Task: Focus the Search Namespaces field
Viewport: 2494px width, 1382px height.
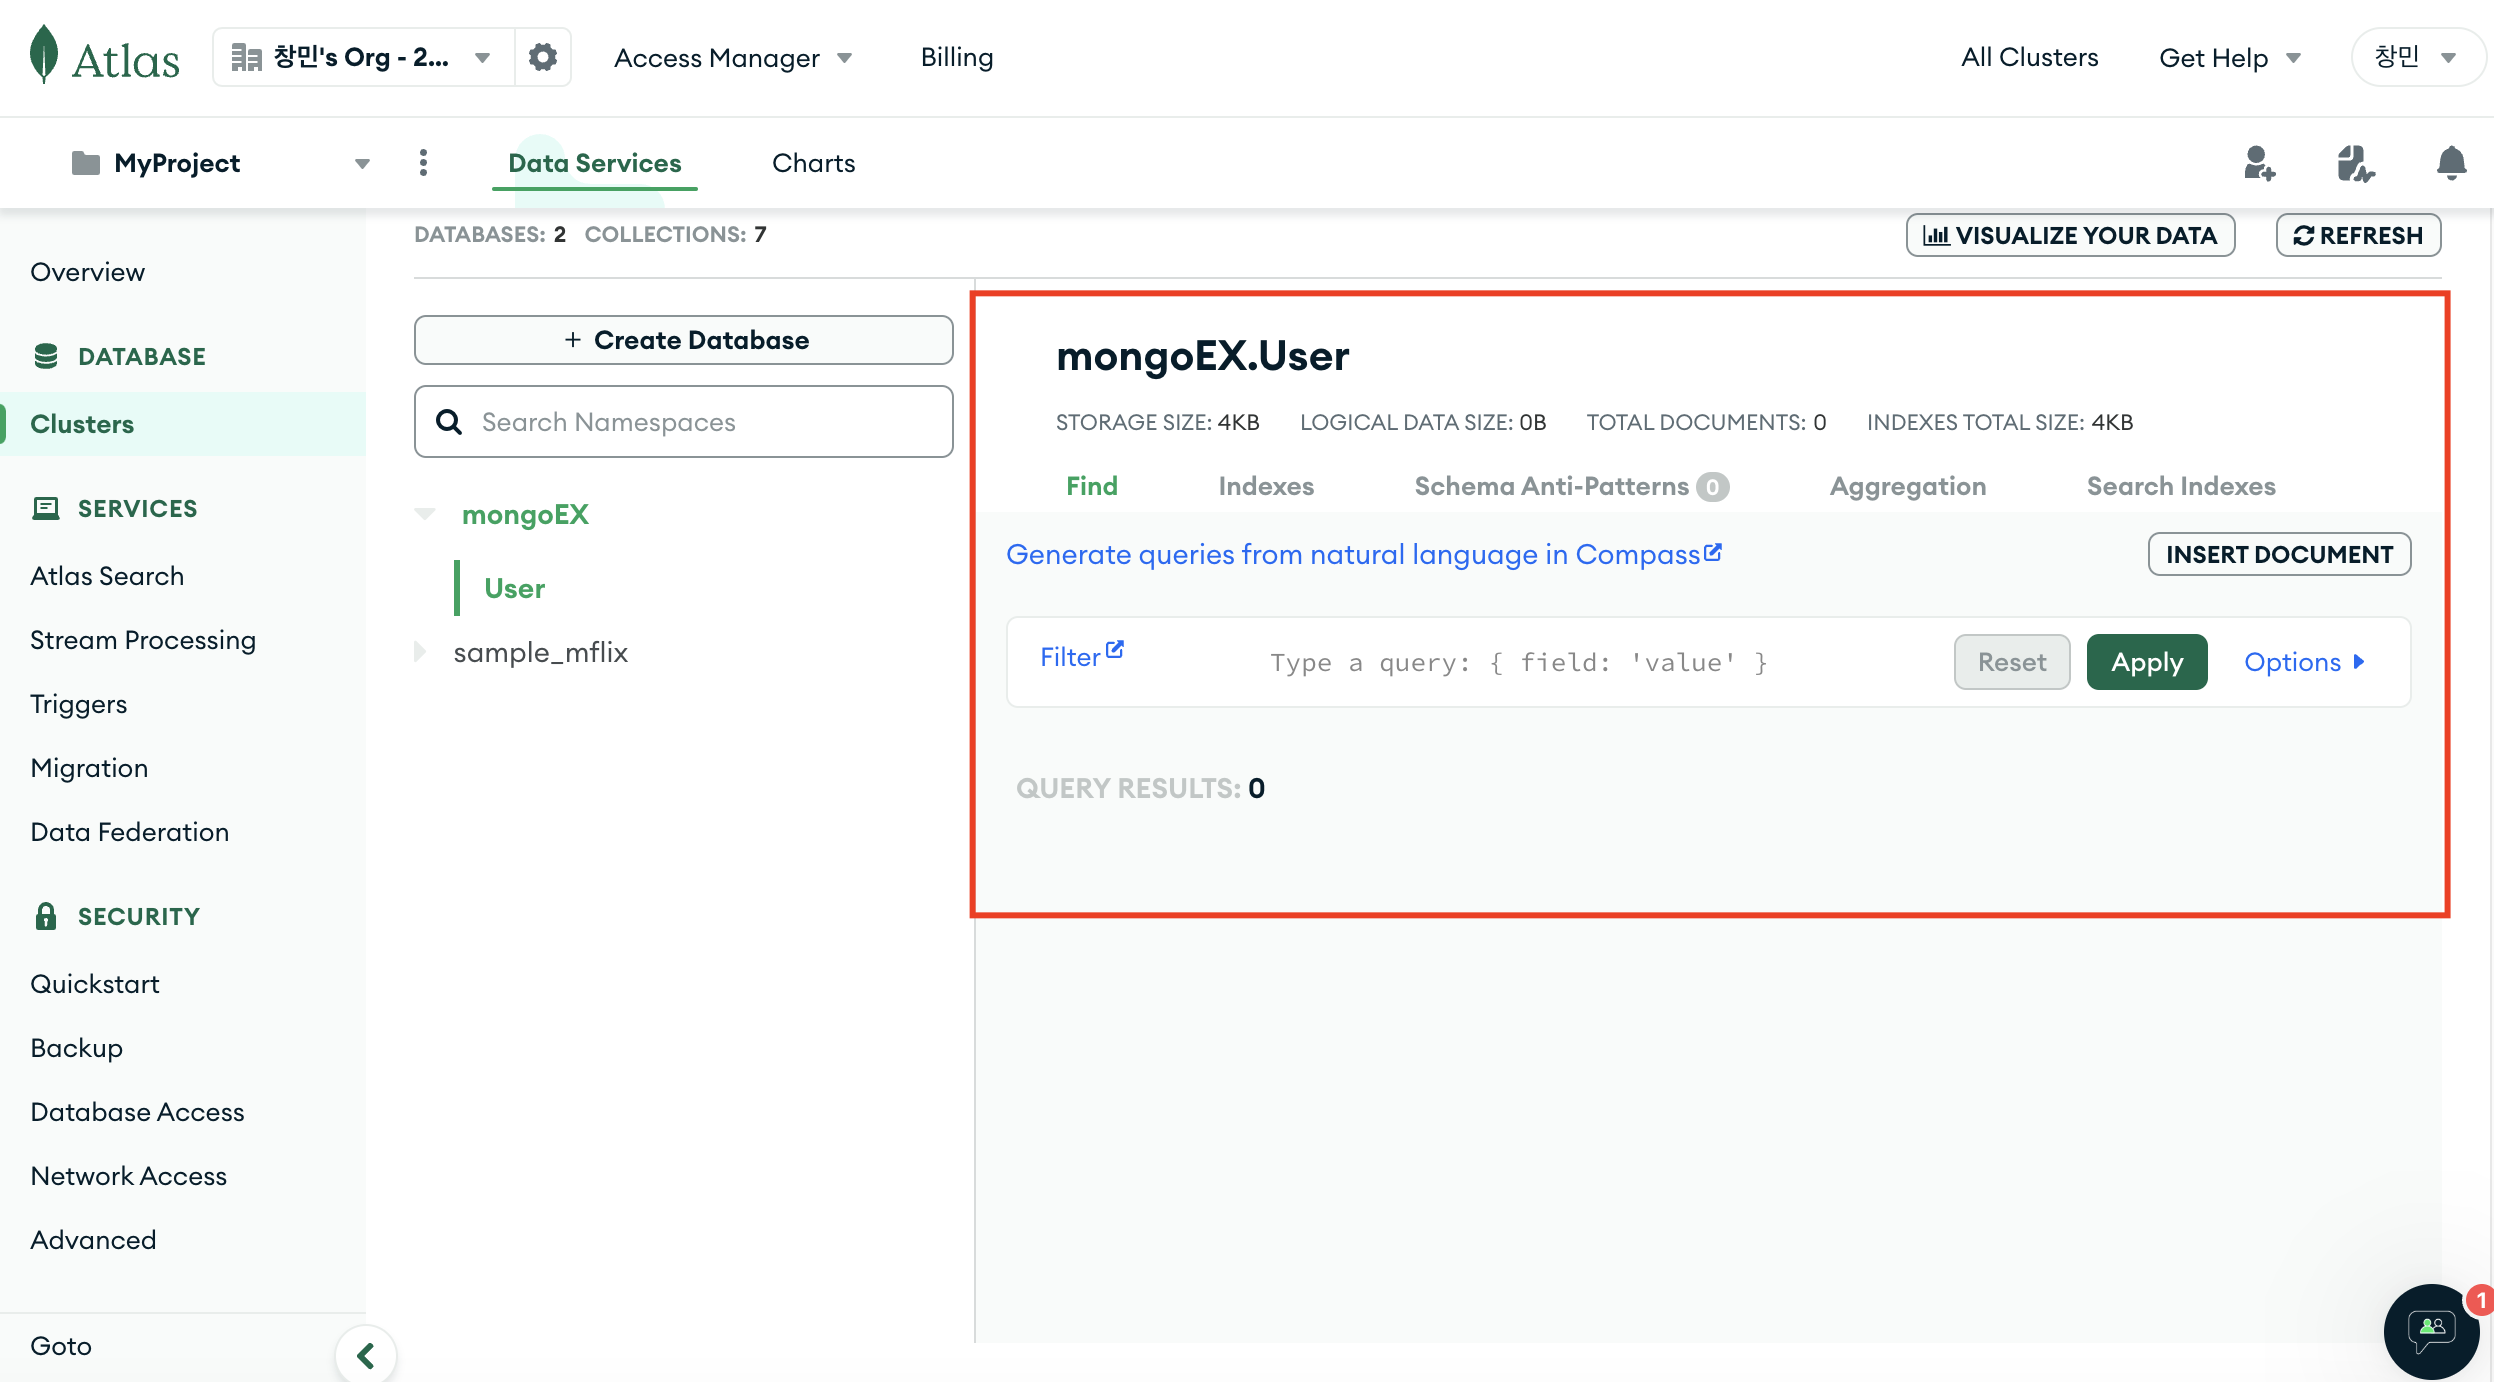Action: [700, 422]
